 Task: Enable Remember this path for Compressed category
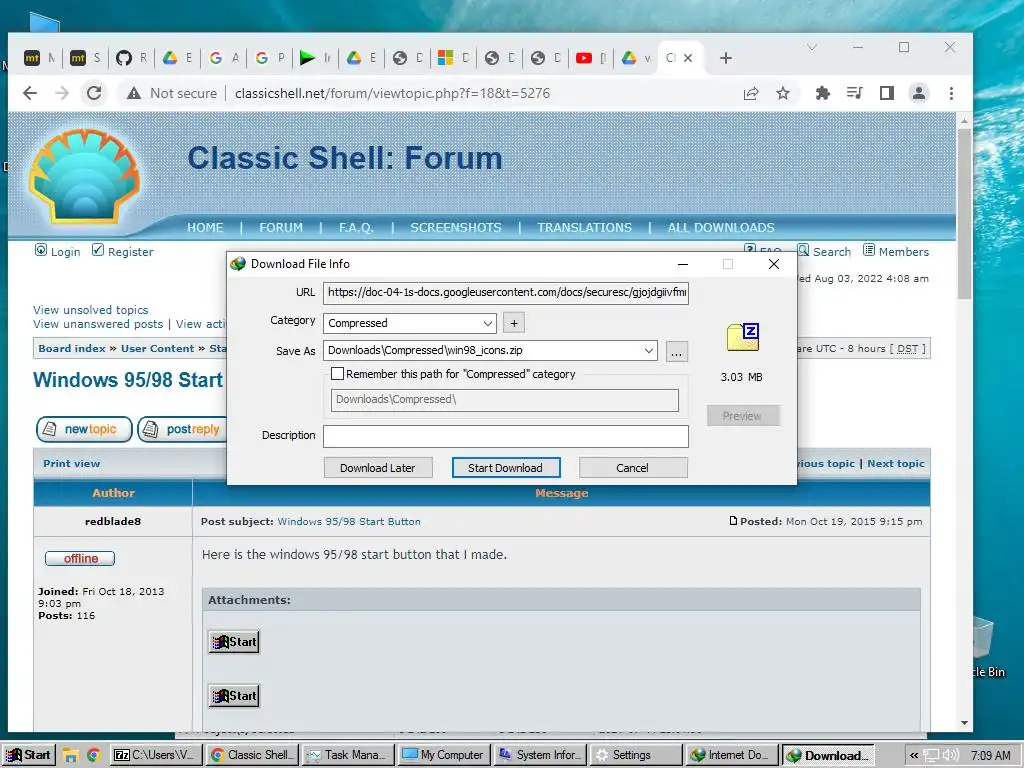(338, 374)
